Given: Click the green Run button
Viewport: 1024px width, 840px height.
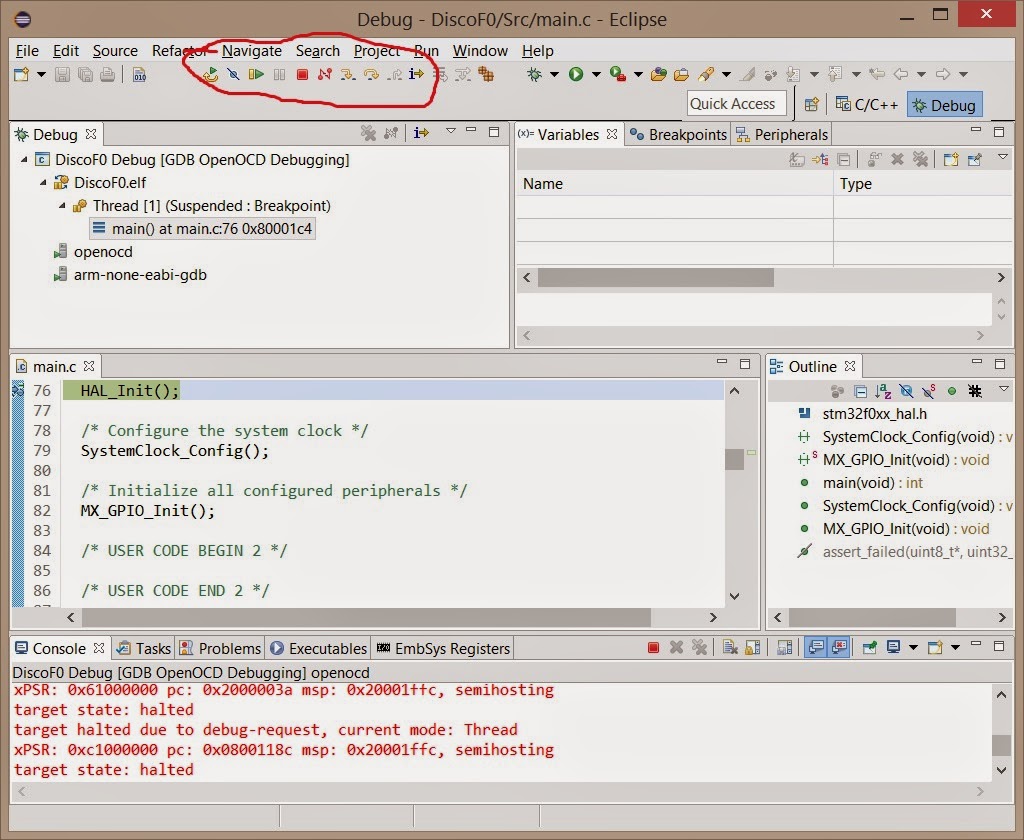Looking at the screenshot, I should [x=576, y=74].
